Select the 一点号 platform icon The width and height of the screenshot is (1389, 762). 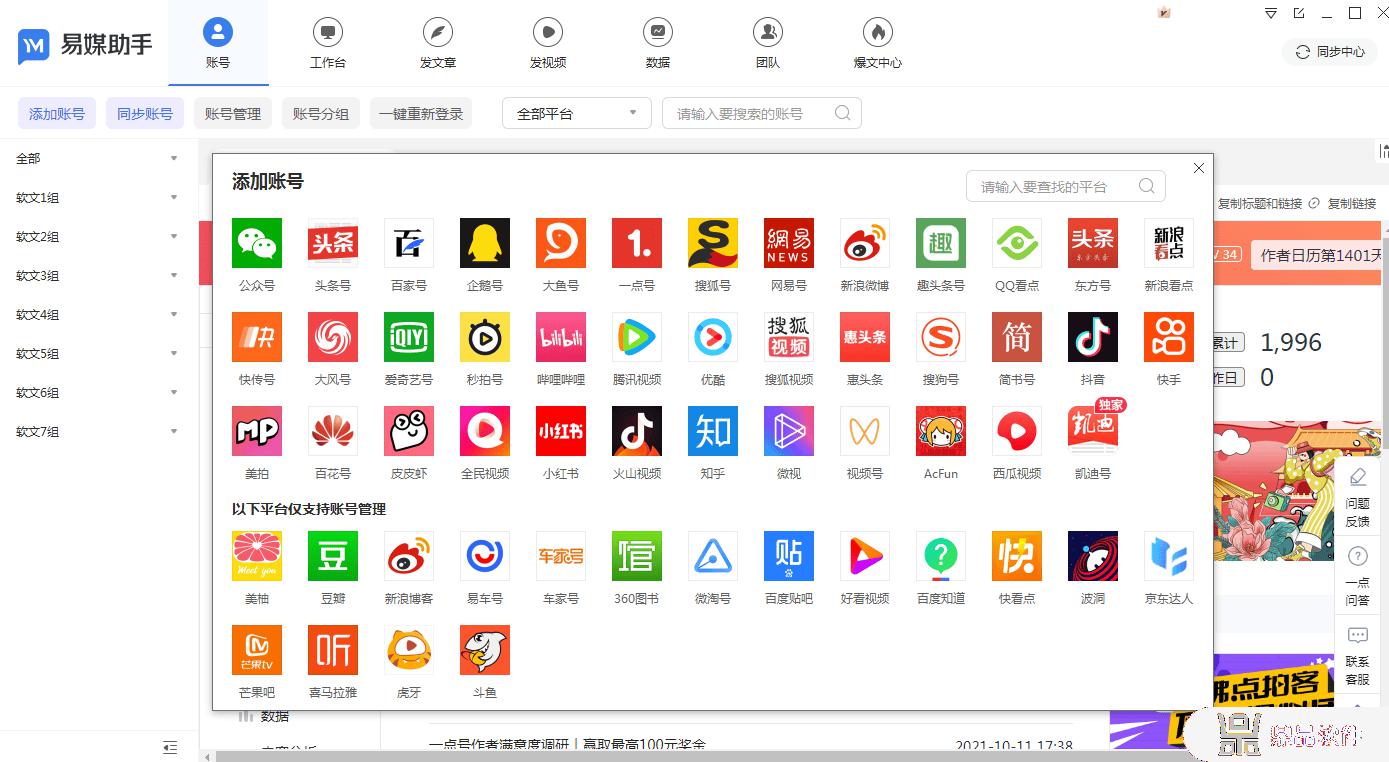[637, 243]
